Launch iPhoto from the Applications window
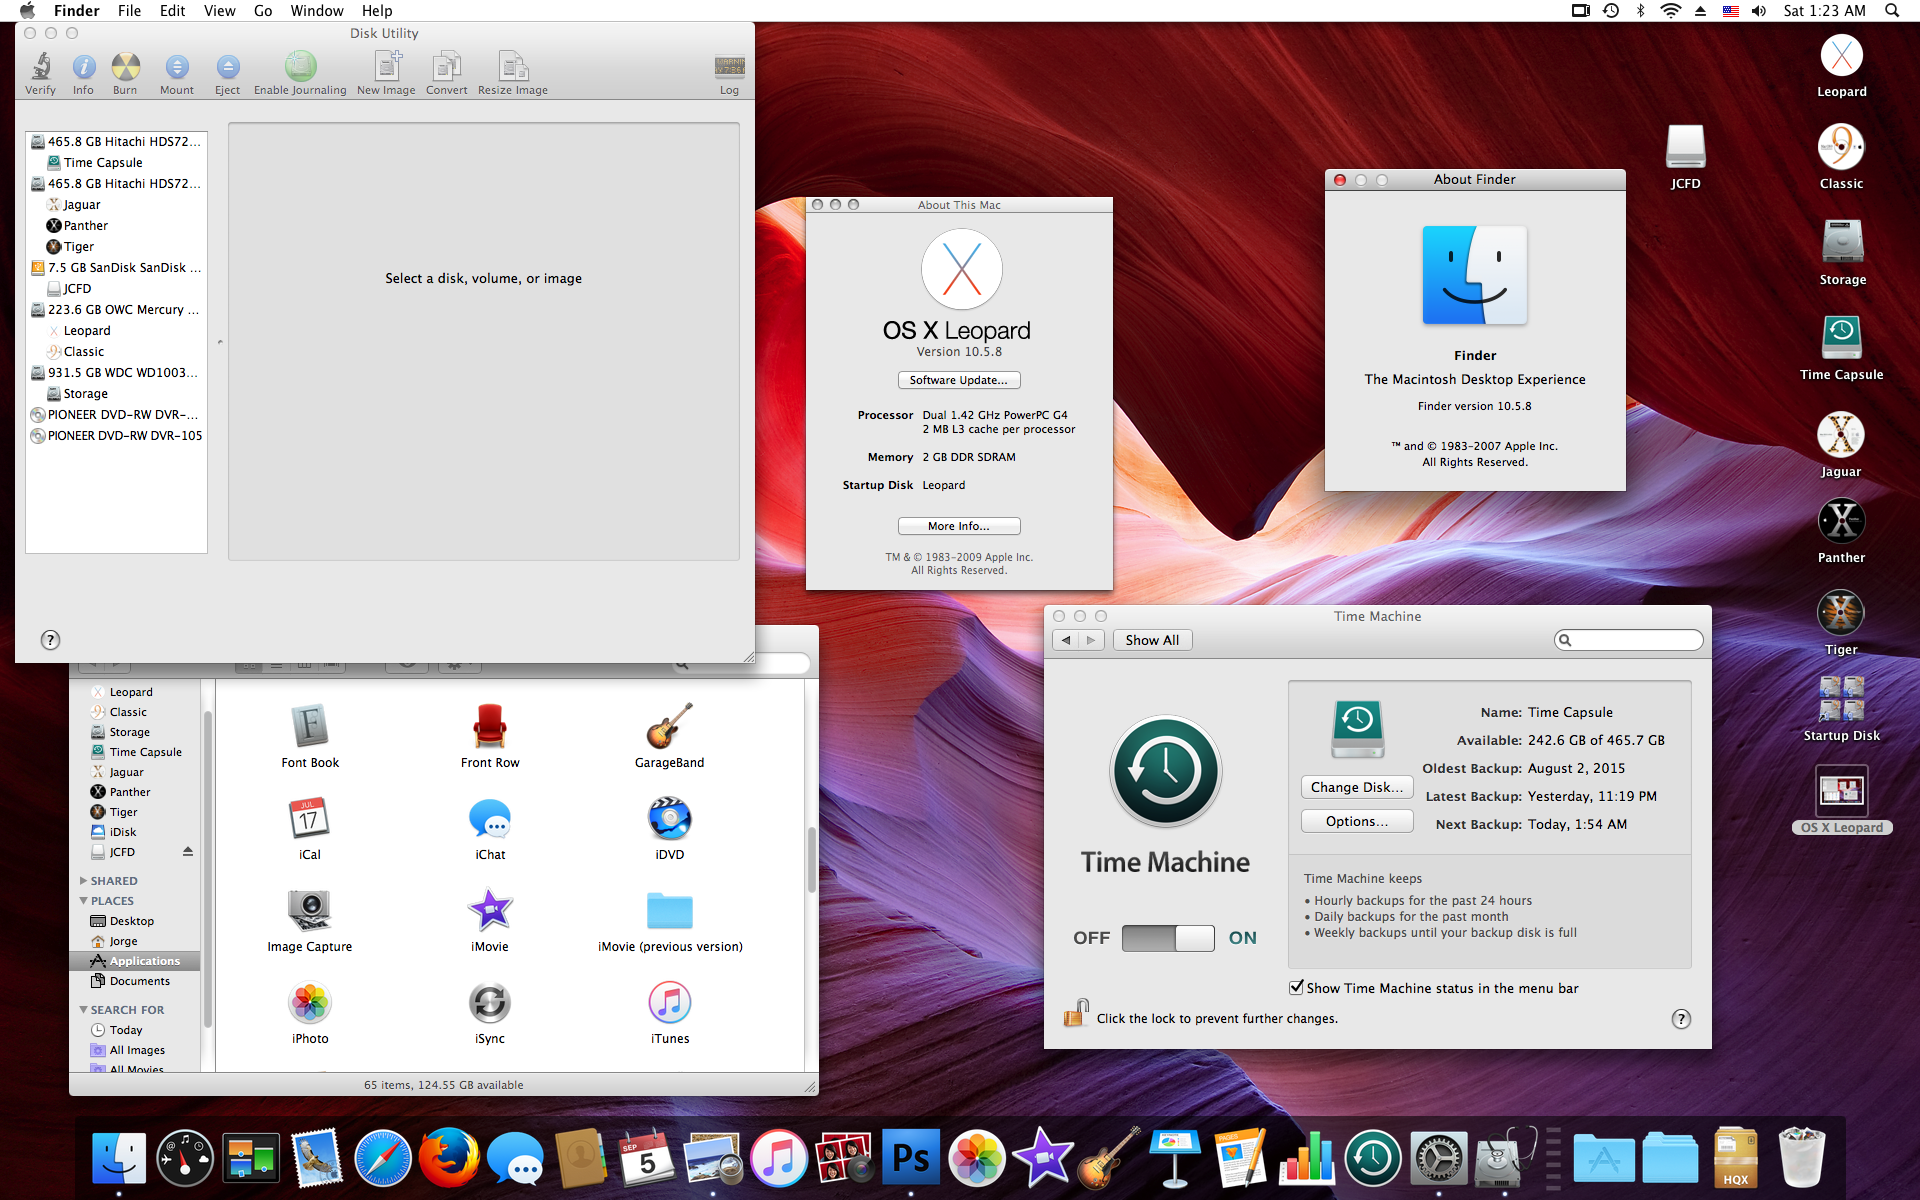The image size is (1920, 1200). 309,1005
